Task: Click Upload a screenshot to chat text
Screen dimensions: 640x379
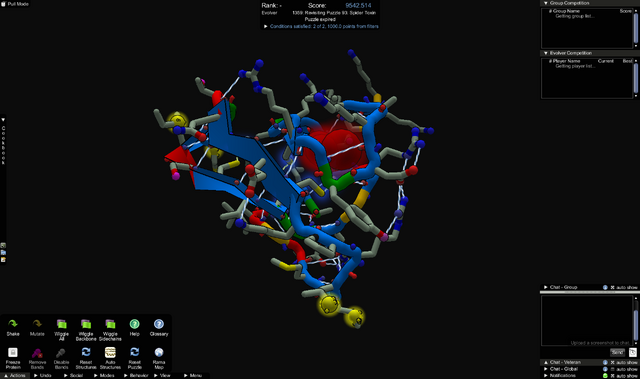Action: click(601, 343)
